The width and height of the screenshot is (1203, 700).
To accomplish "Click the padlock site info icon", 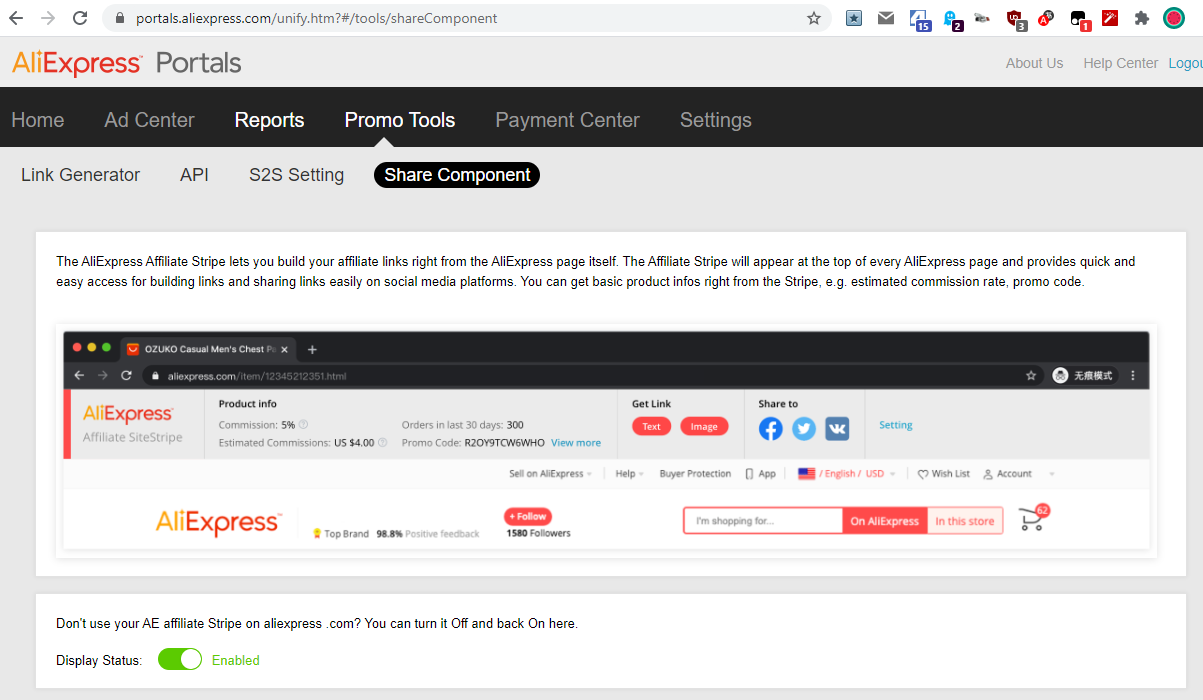I will coord(120,18).
